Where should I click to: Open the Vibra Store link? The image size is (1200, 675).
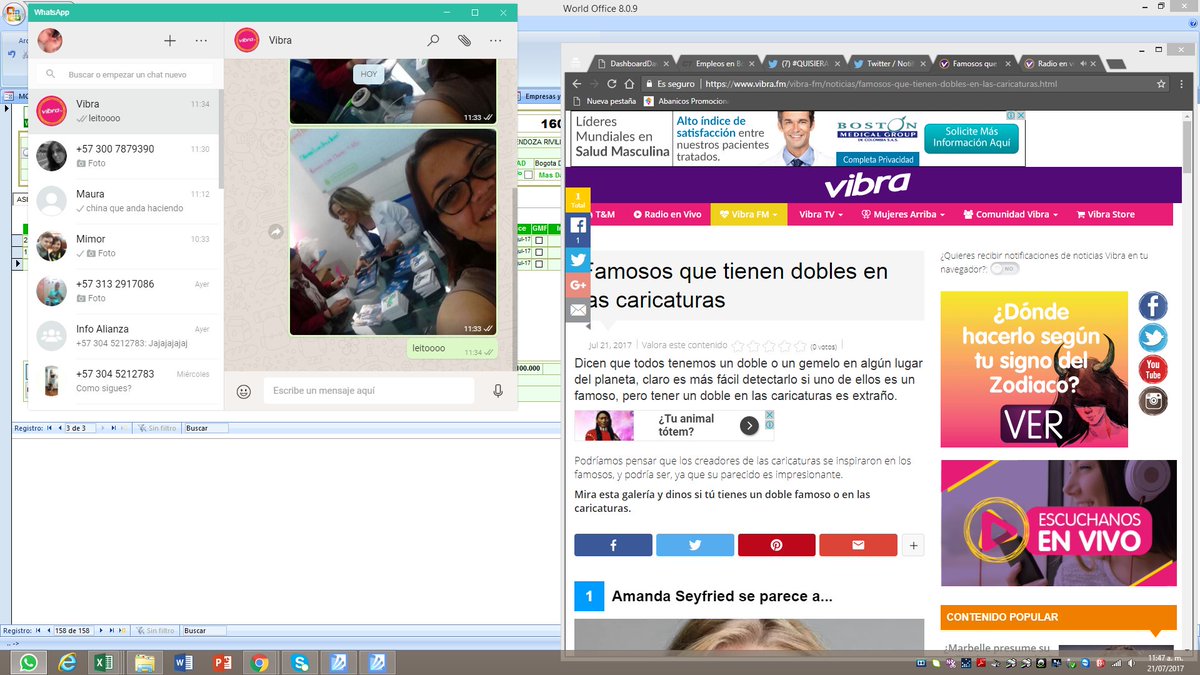(1106, 214)
